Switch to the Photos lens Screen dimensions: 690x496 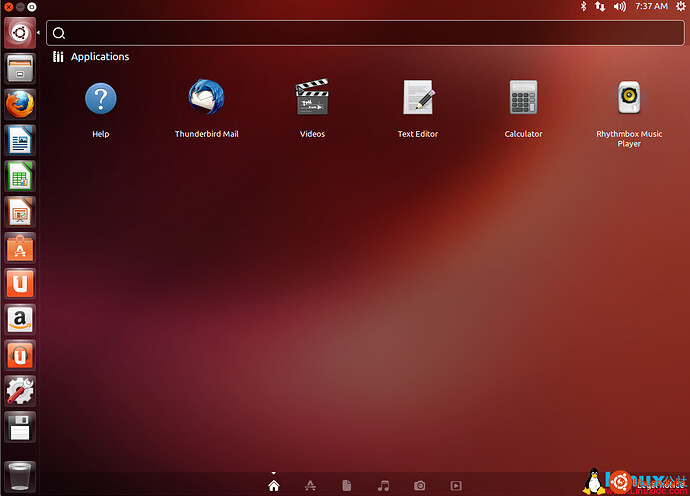(x=420, y=485)
